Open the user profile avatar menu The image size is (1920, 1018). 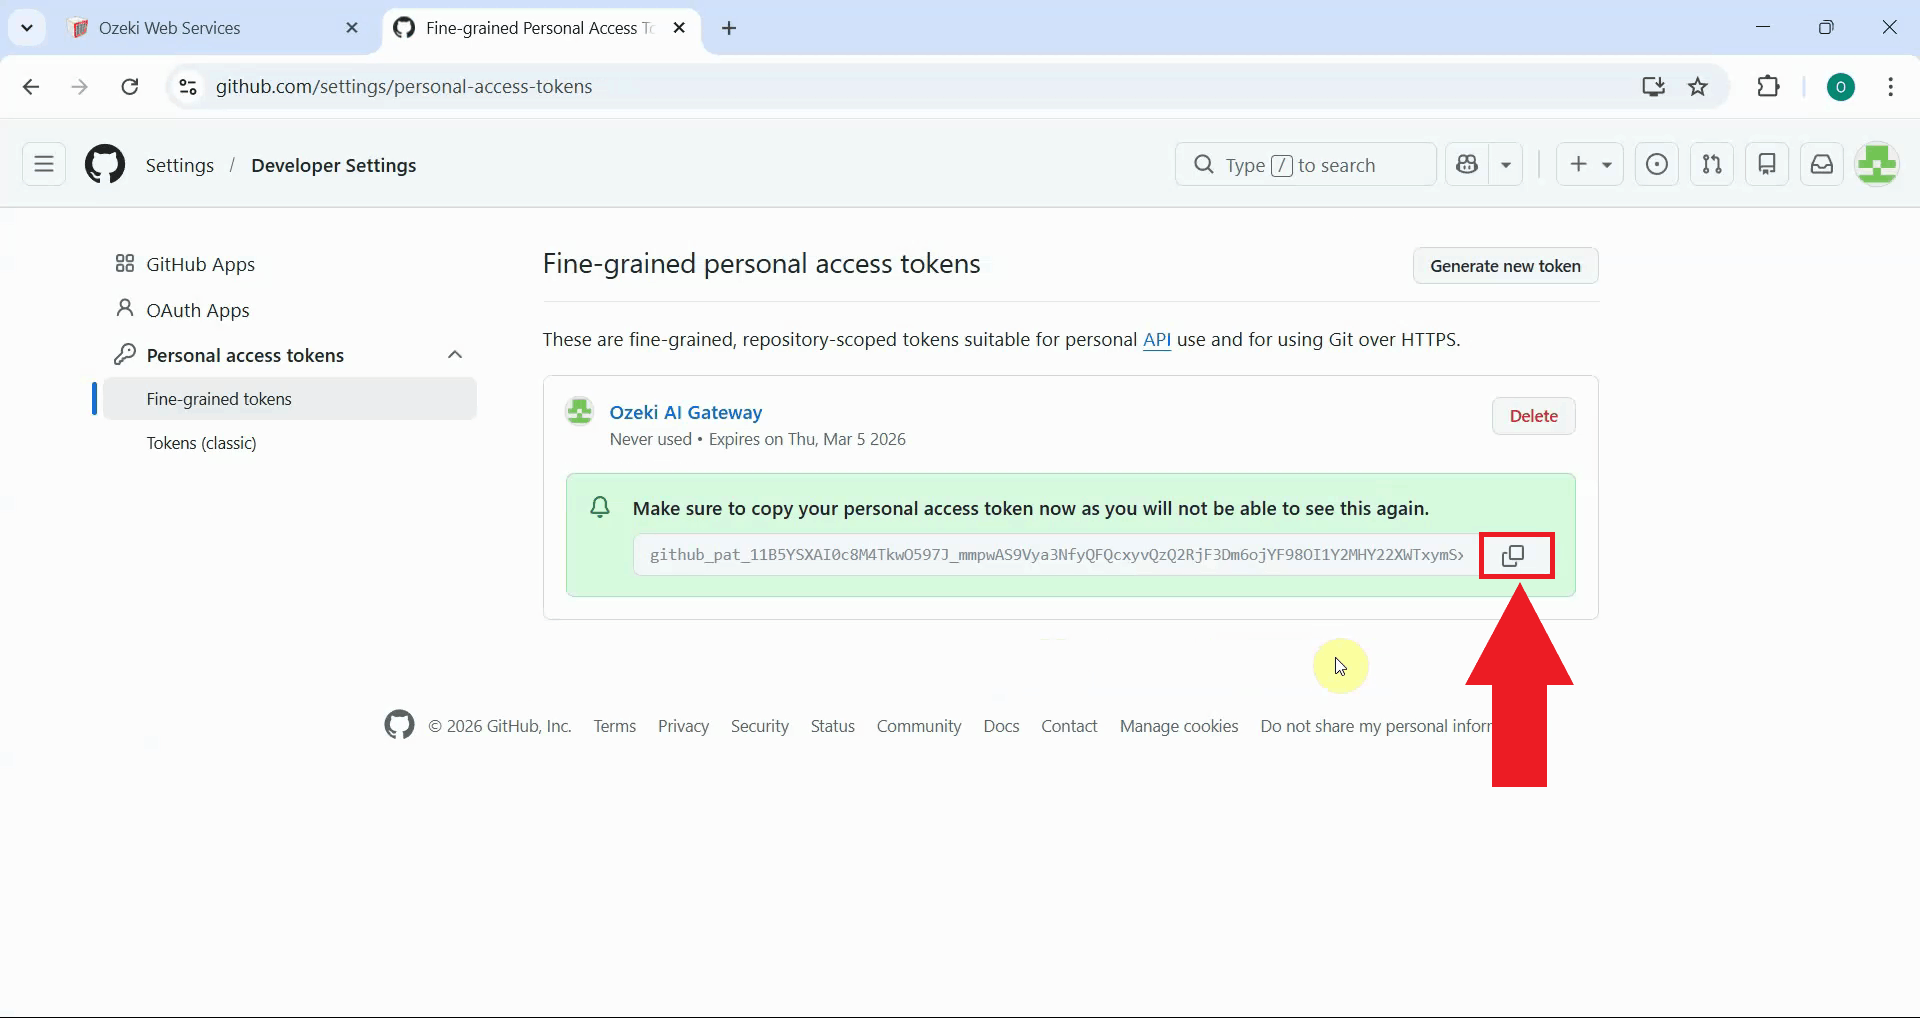point(1876,165)
